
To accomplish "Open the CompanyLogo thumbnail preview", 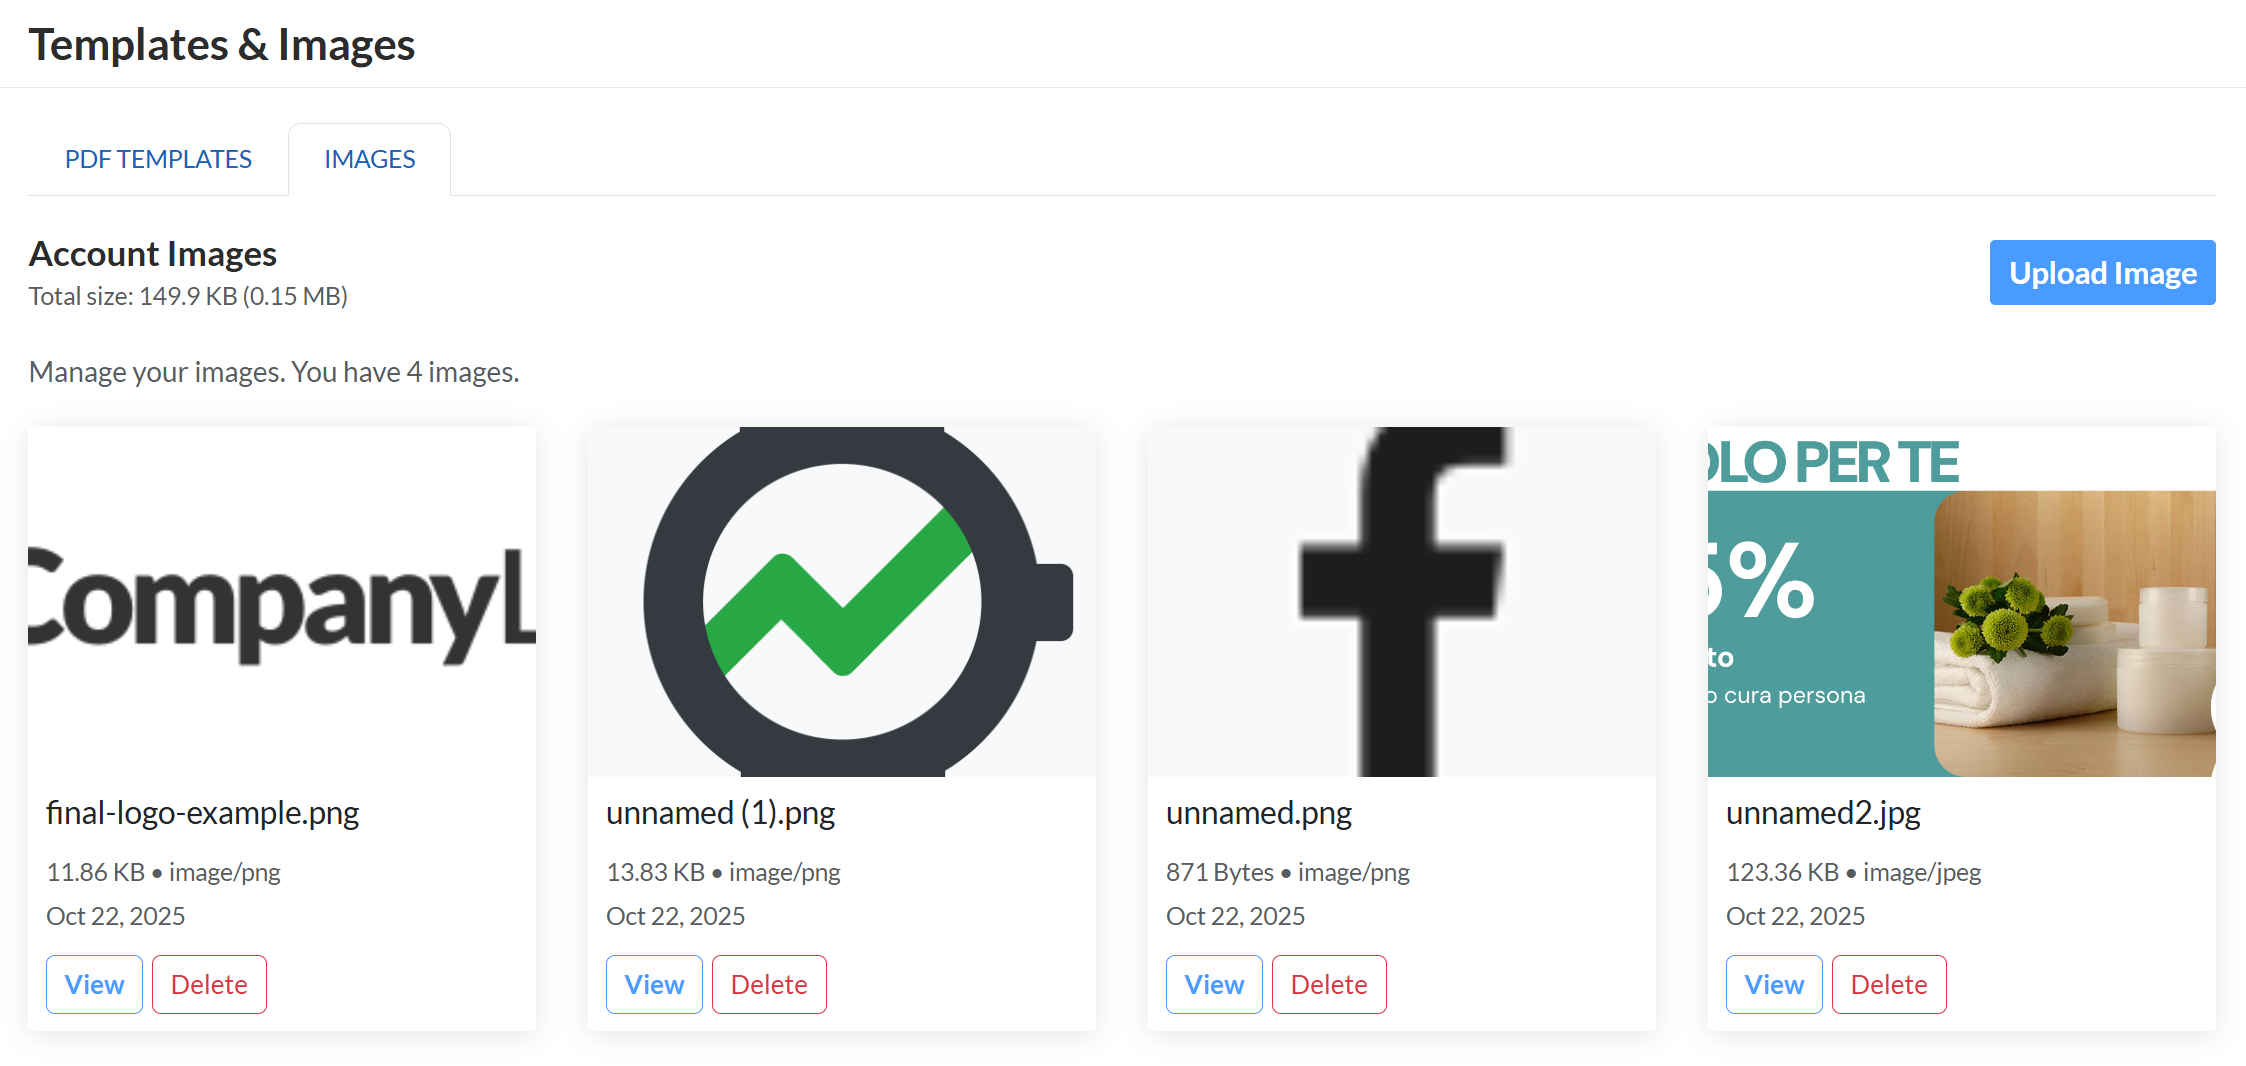I will [x=281, y=600].
